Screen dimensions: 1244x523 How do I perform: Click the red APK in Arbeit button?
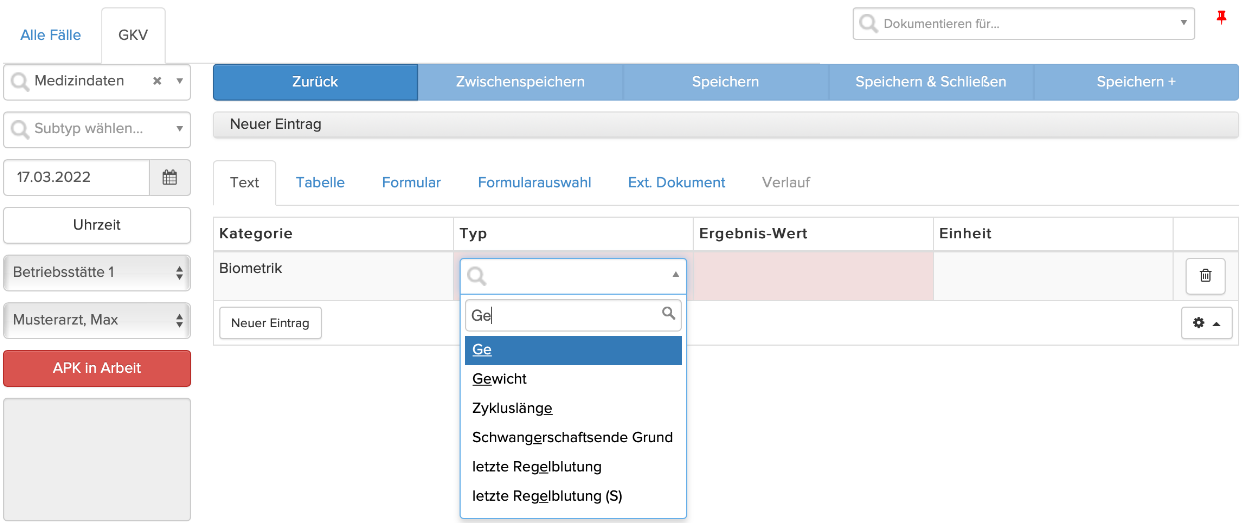(97, 368)
